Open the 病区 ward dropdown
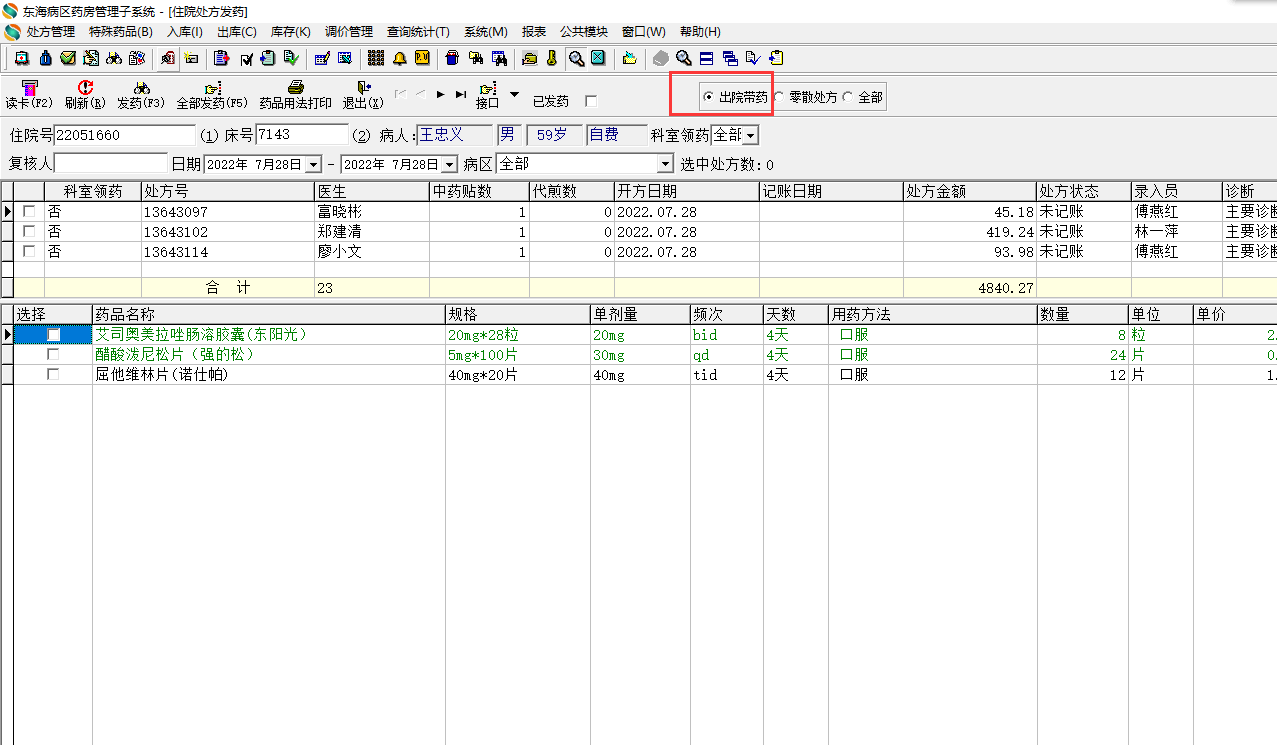 click(x=666, y=164)
